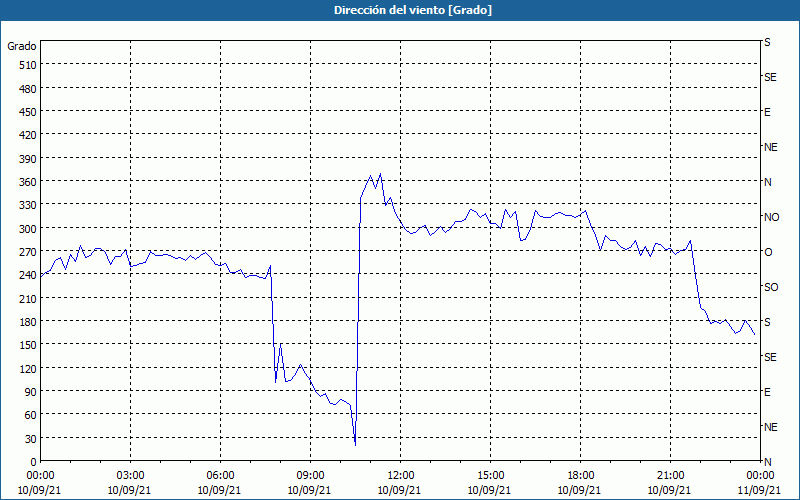Select the '450' y-axis value
The image size is (800, 500).
point(28,112)
